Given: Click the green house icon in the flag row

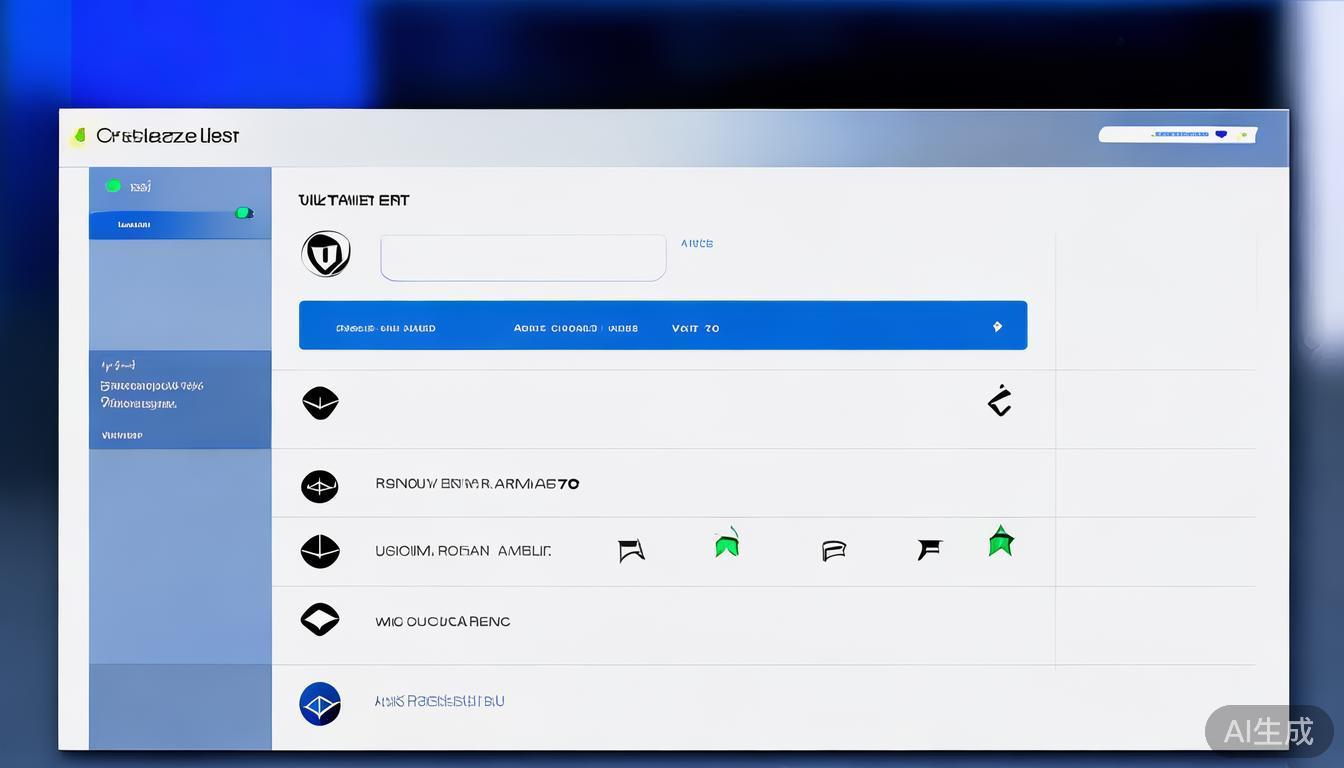Looking at the screenshot, I should pos(727,543).
